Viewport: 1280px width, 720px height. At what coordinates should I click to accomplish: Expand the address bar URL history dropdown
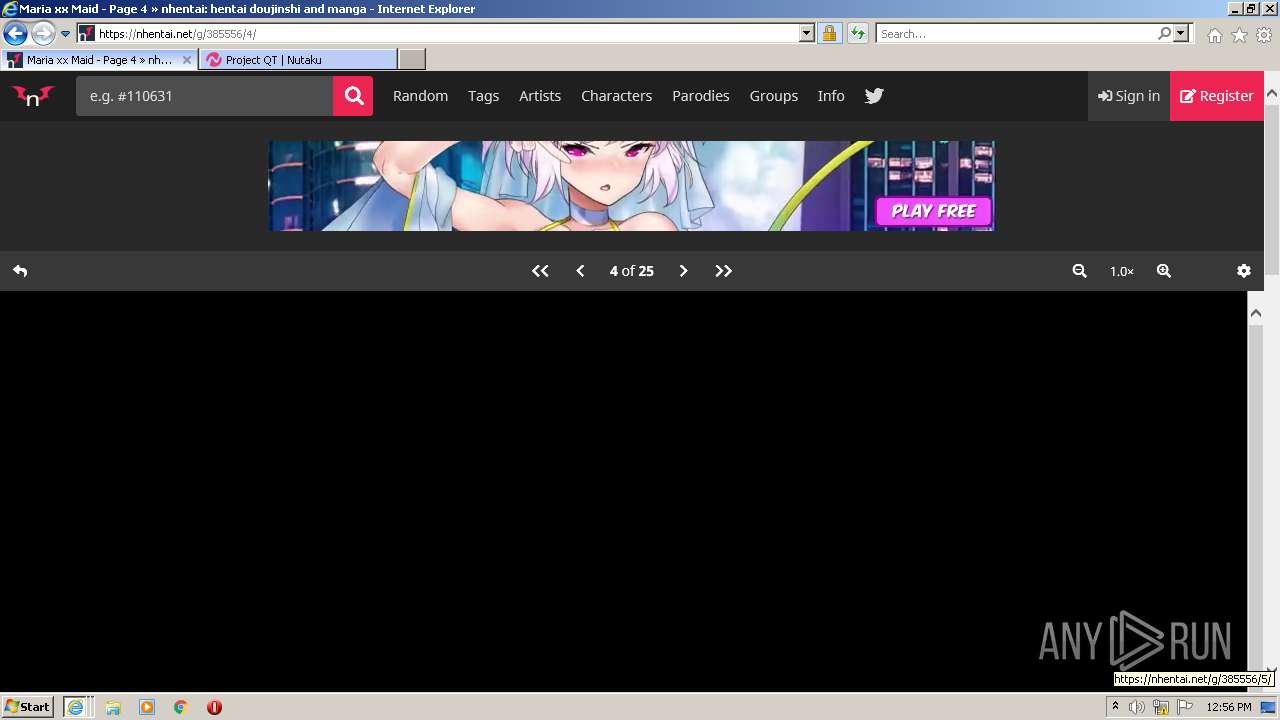tap(807, 33)
